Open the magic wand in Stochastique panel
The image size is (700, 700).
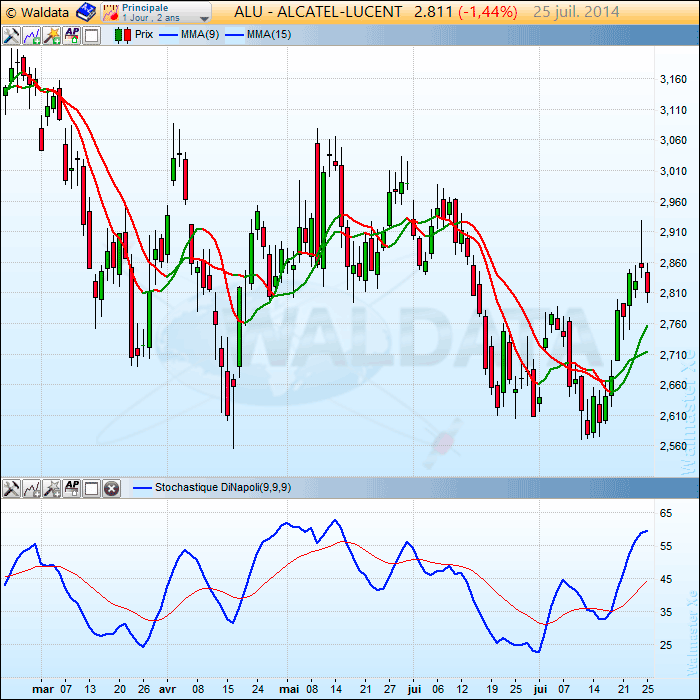52,488
